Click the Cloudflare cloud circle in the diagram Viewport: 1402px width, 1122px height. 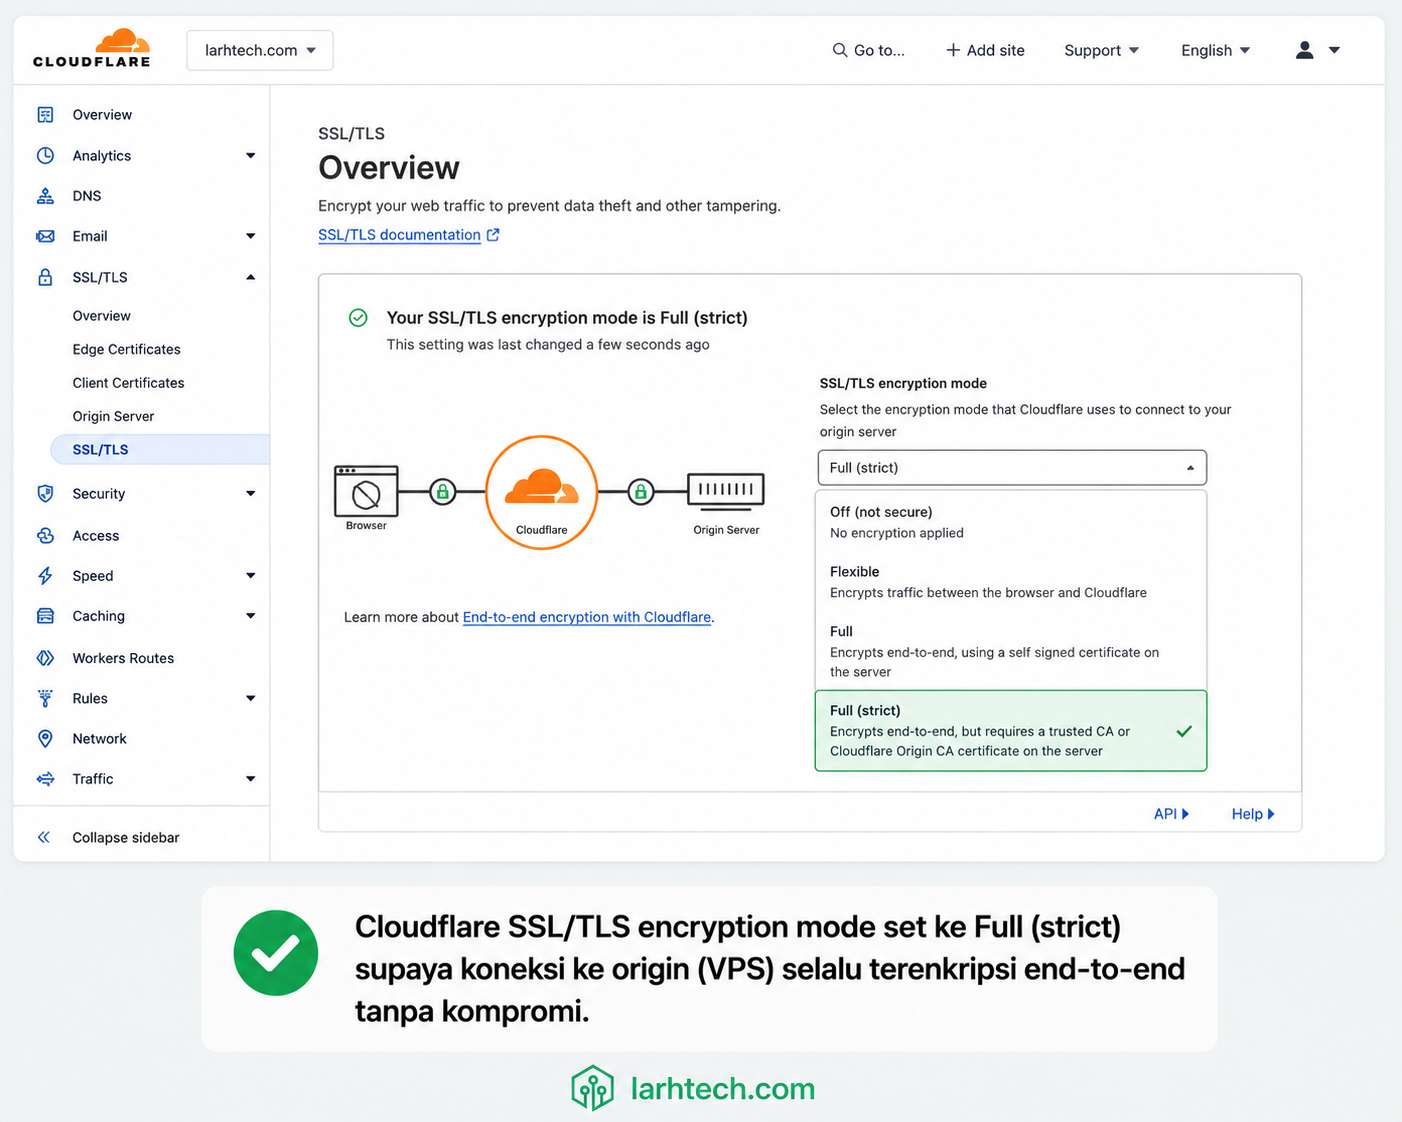pyautogui.click(x=542, y=493)
